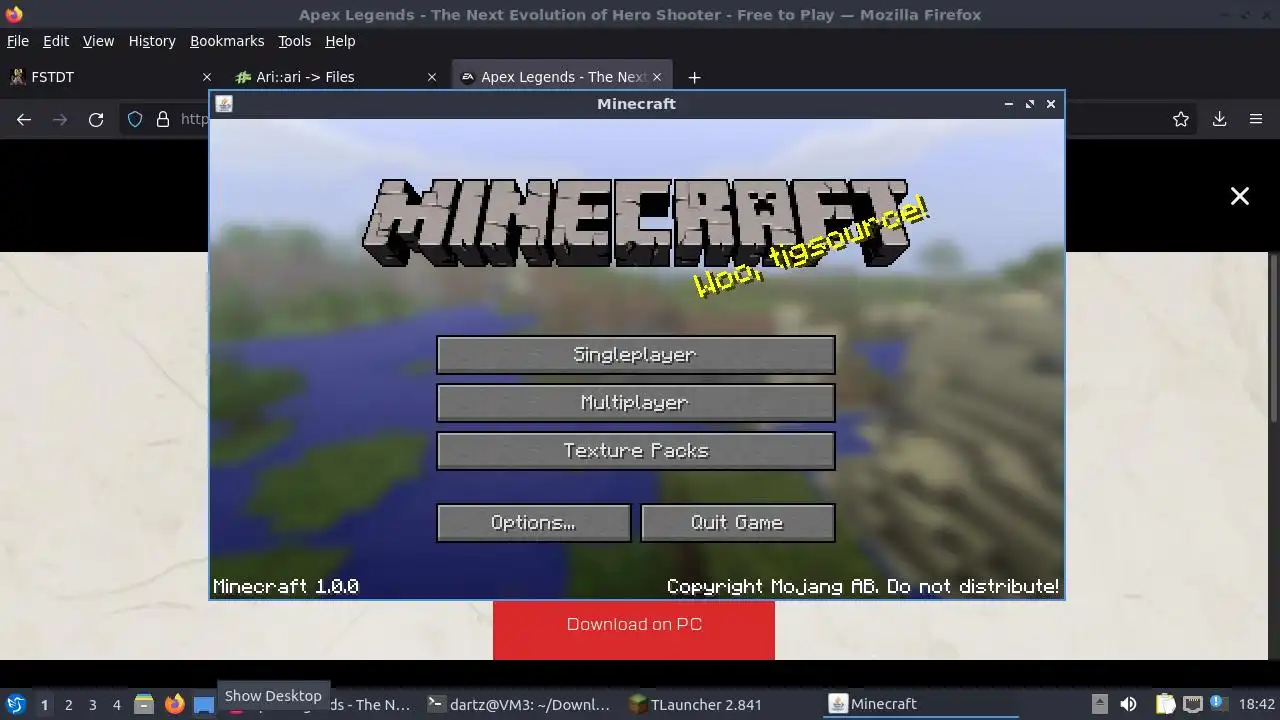Expand the hidden system tray icons arrow
This screenshot has height=720, width=1280.
point(1099,704)
